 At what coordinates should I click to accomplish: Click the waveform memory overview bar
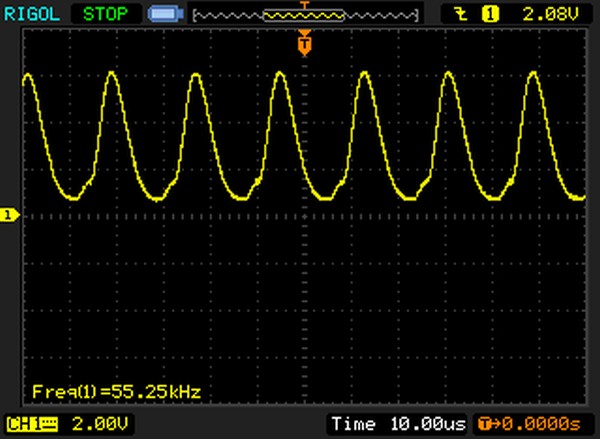pyautogui.click(x=305, y=15)
